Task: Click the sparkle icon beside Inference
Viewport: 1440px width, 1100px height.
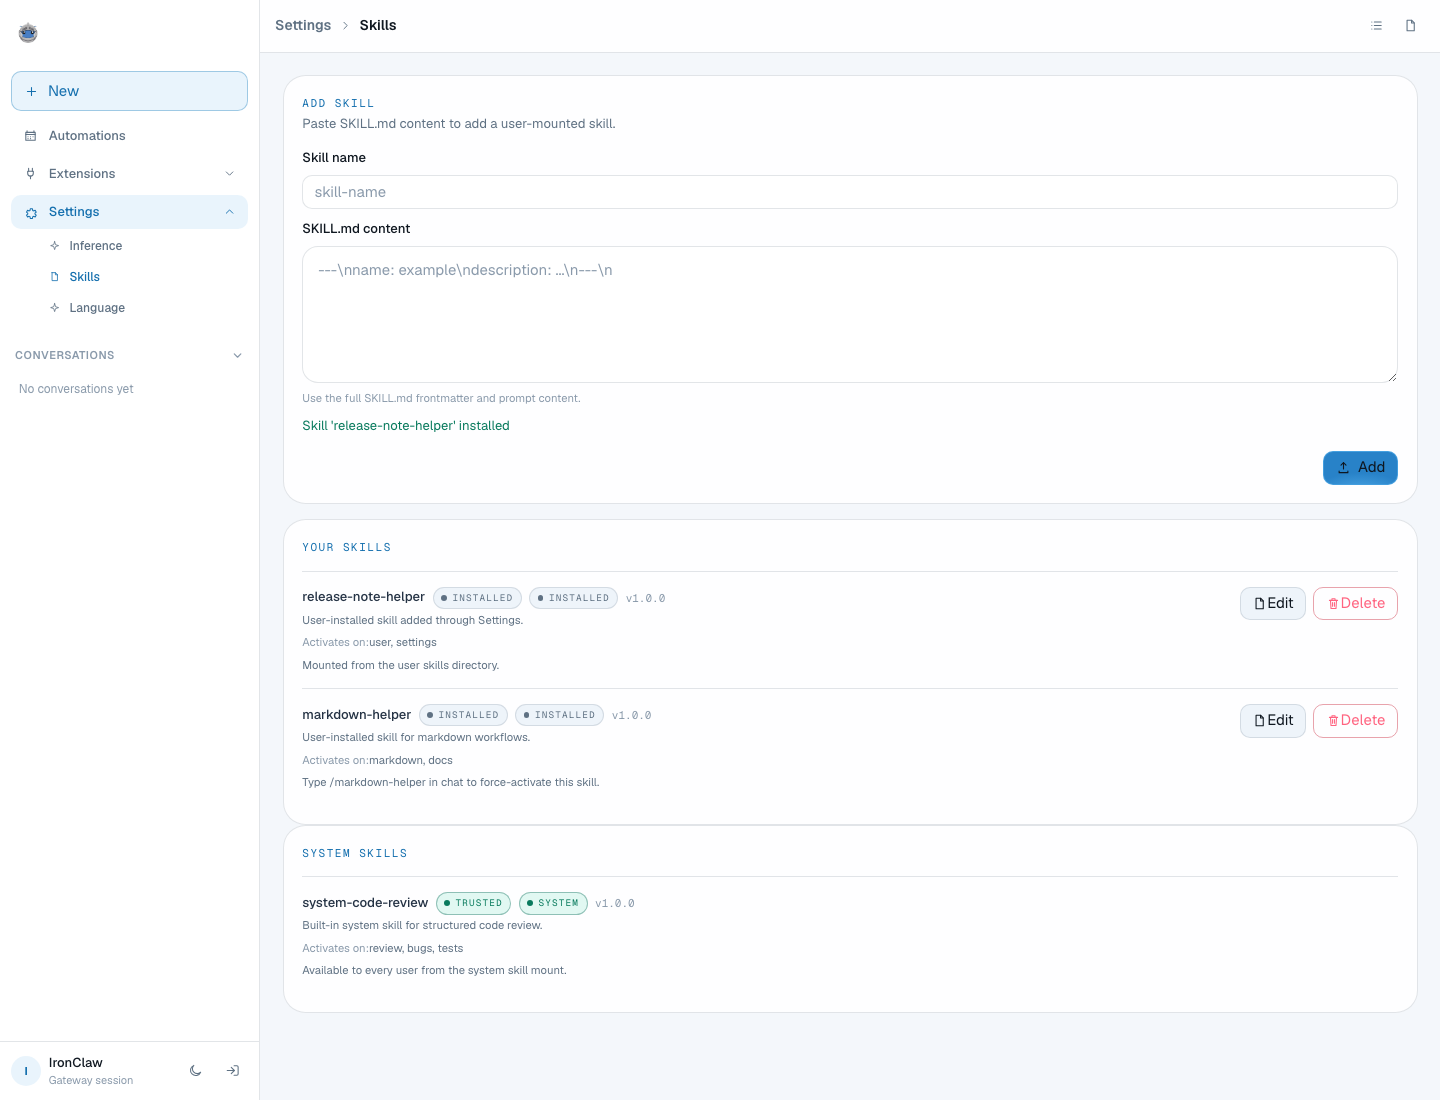Action: tap(55, 246)
